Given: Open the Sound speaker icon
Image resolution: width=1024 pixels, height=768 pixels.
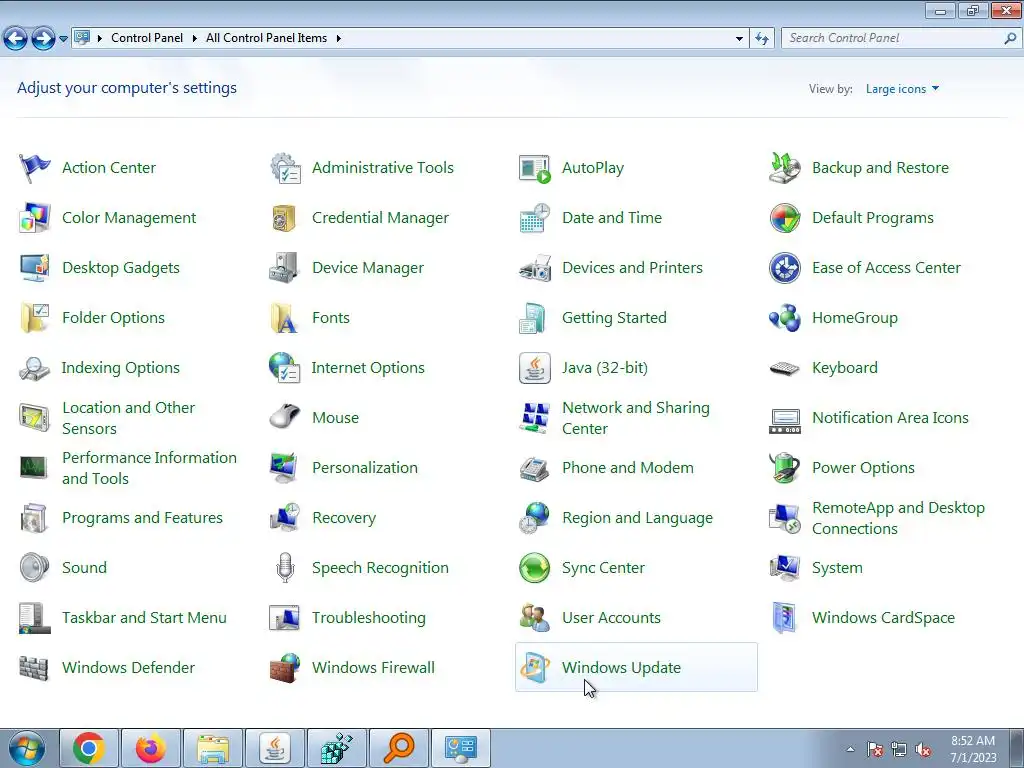Looking at the screenshot, I should (x=34, y=568).
